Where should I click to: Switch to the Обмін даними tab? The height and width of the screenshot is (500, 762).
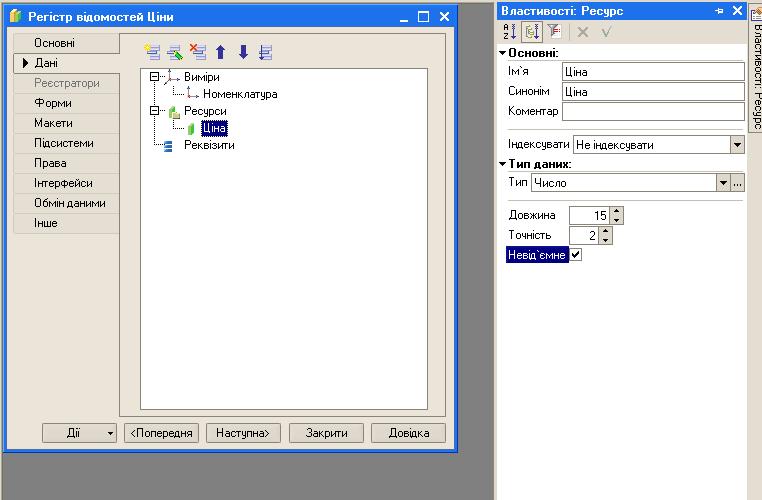click(67, 203)
